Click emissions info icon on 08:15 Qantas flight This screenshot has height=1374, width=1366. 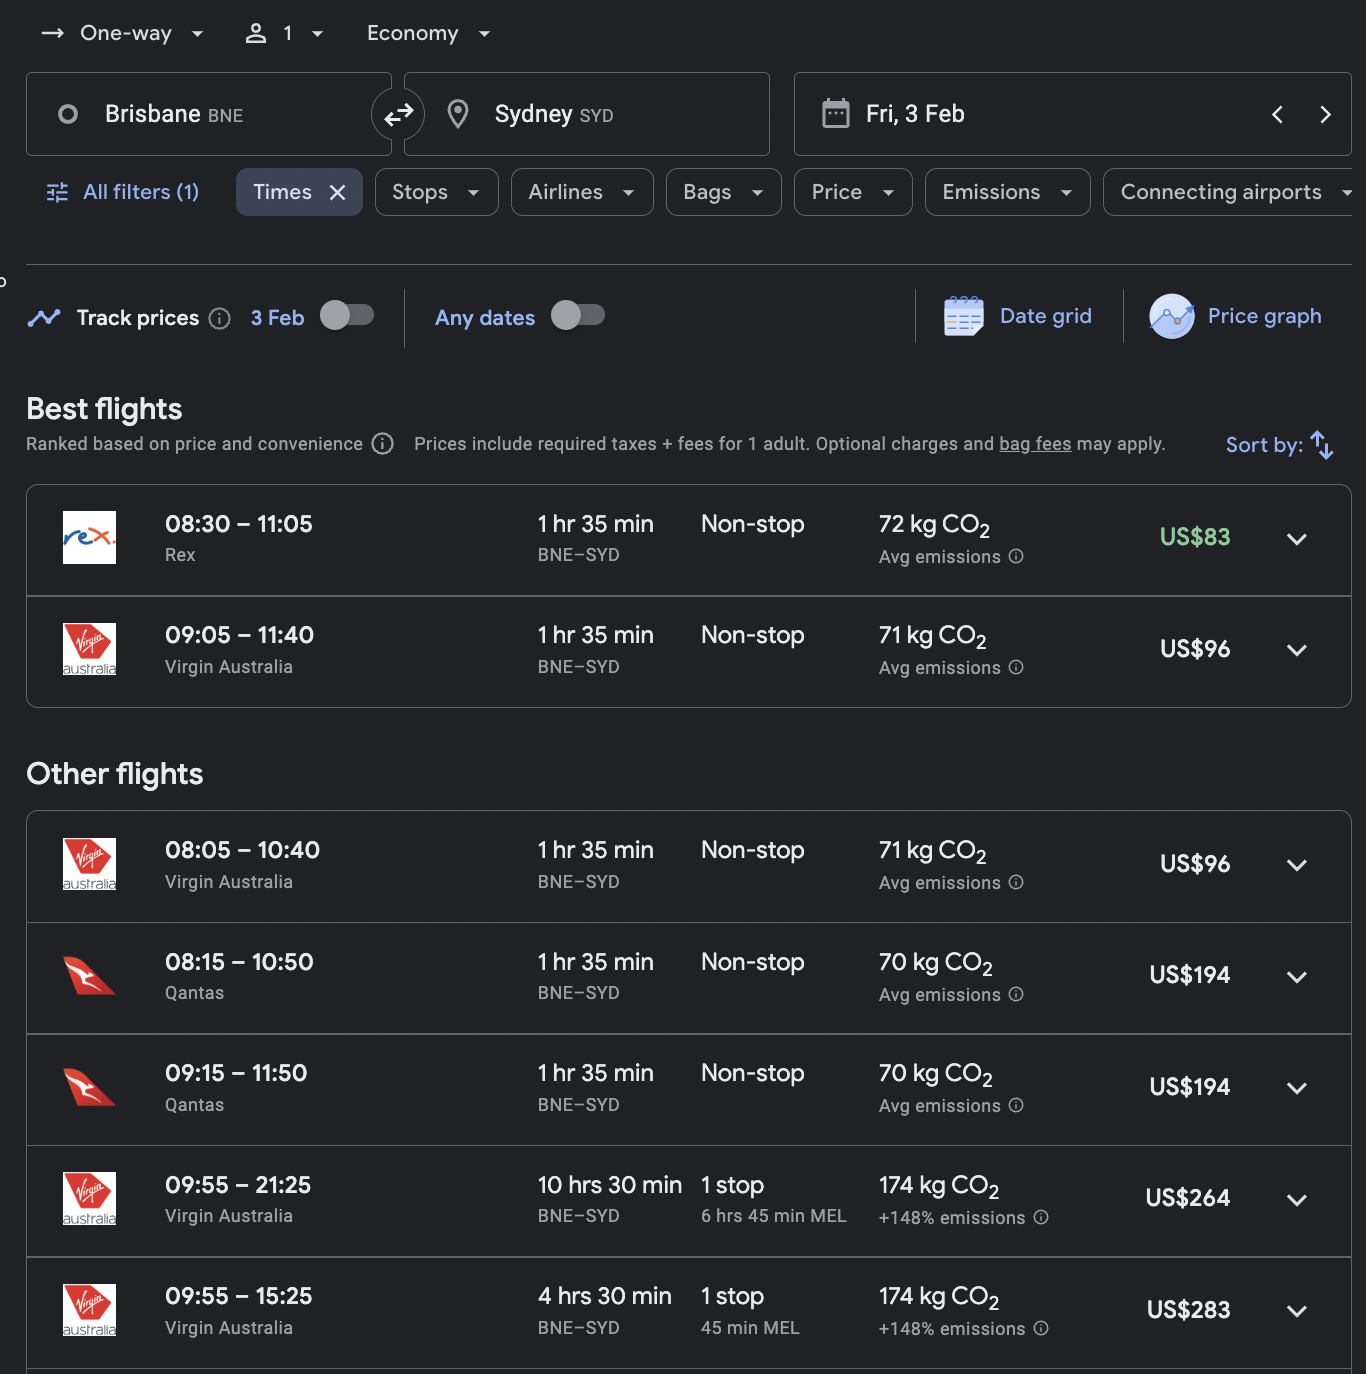[x=1016, y=994]
